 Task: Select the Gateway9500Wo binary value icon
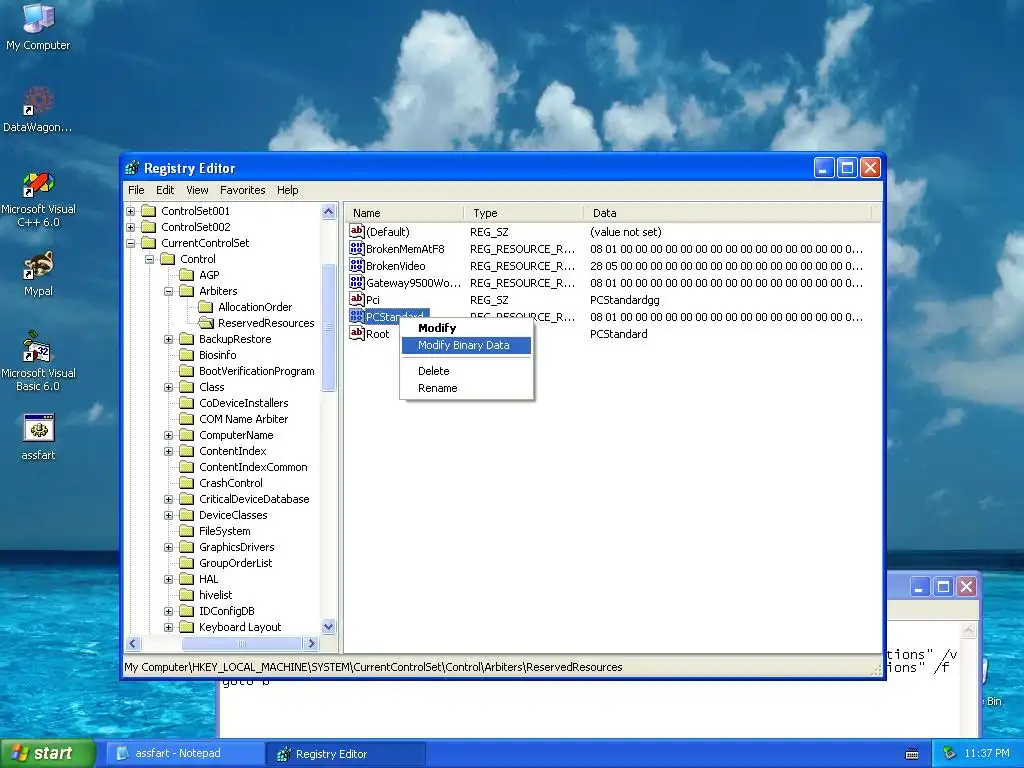tap(357, 282)
